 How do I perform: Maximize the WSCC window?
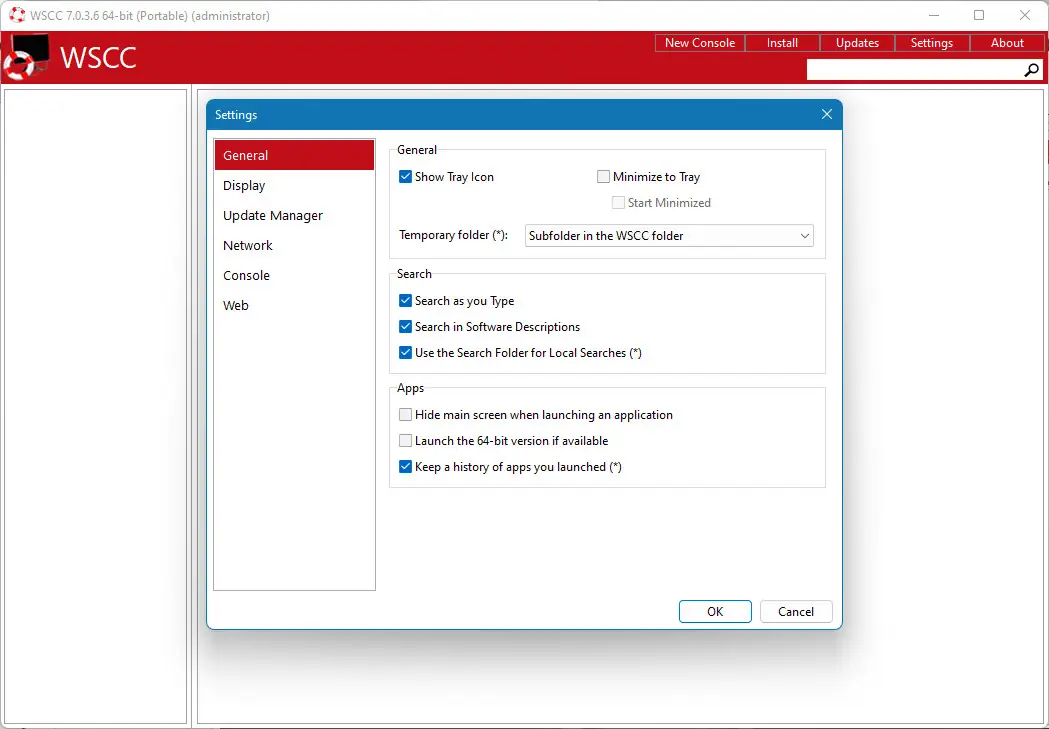click(x=979, y=15)
